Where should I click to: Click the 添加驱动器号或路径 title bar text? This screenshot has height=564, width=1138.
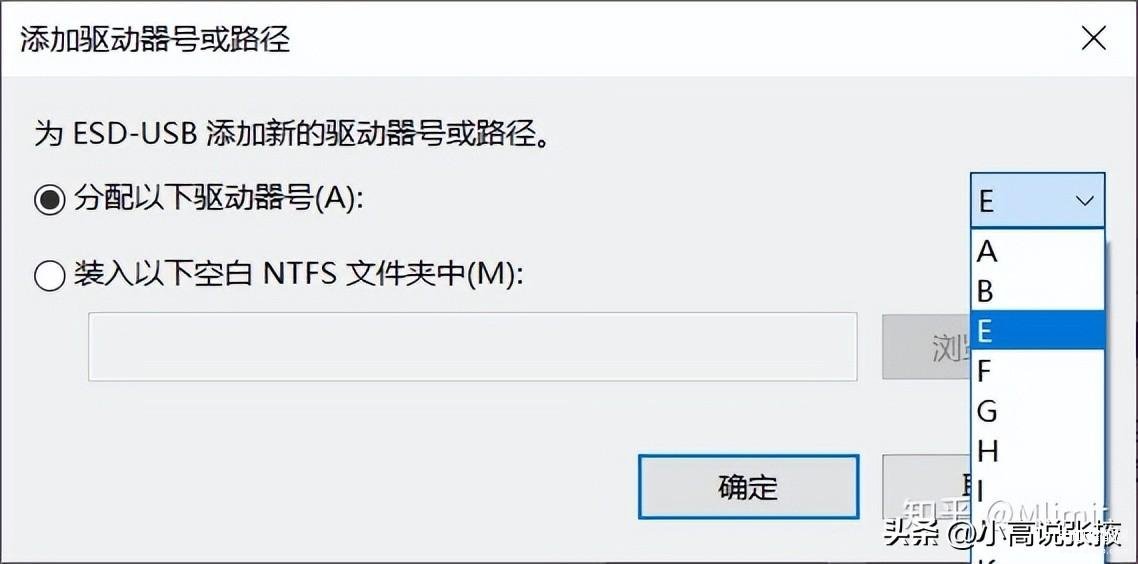click(155, 38)
